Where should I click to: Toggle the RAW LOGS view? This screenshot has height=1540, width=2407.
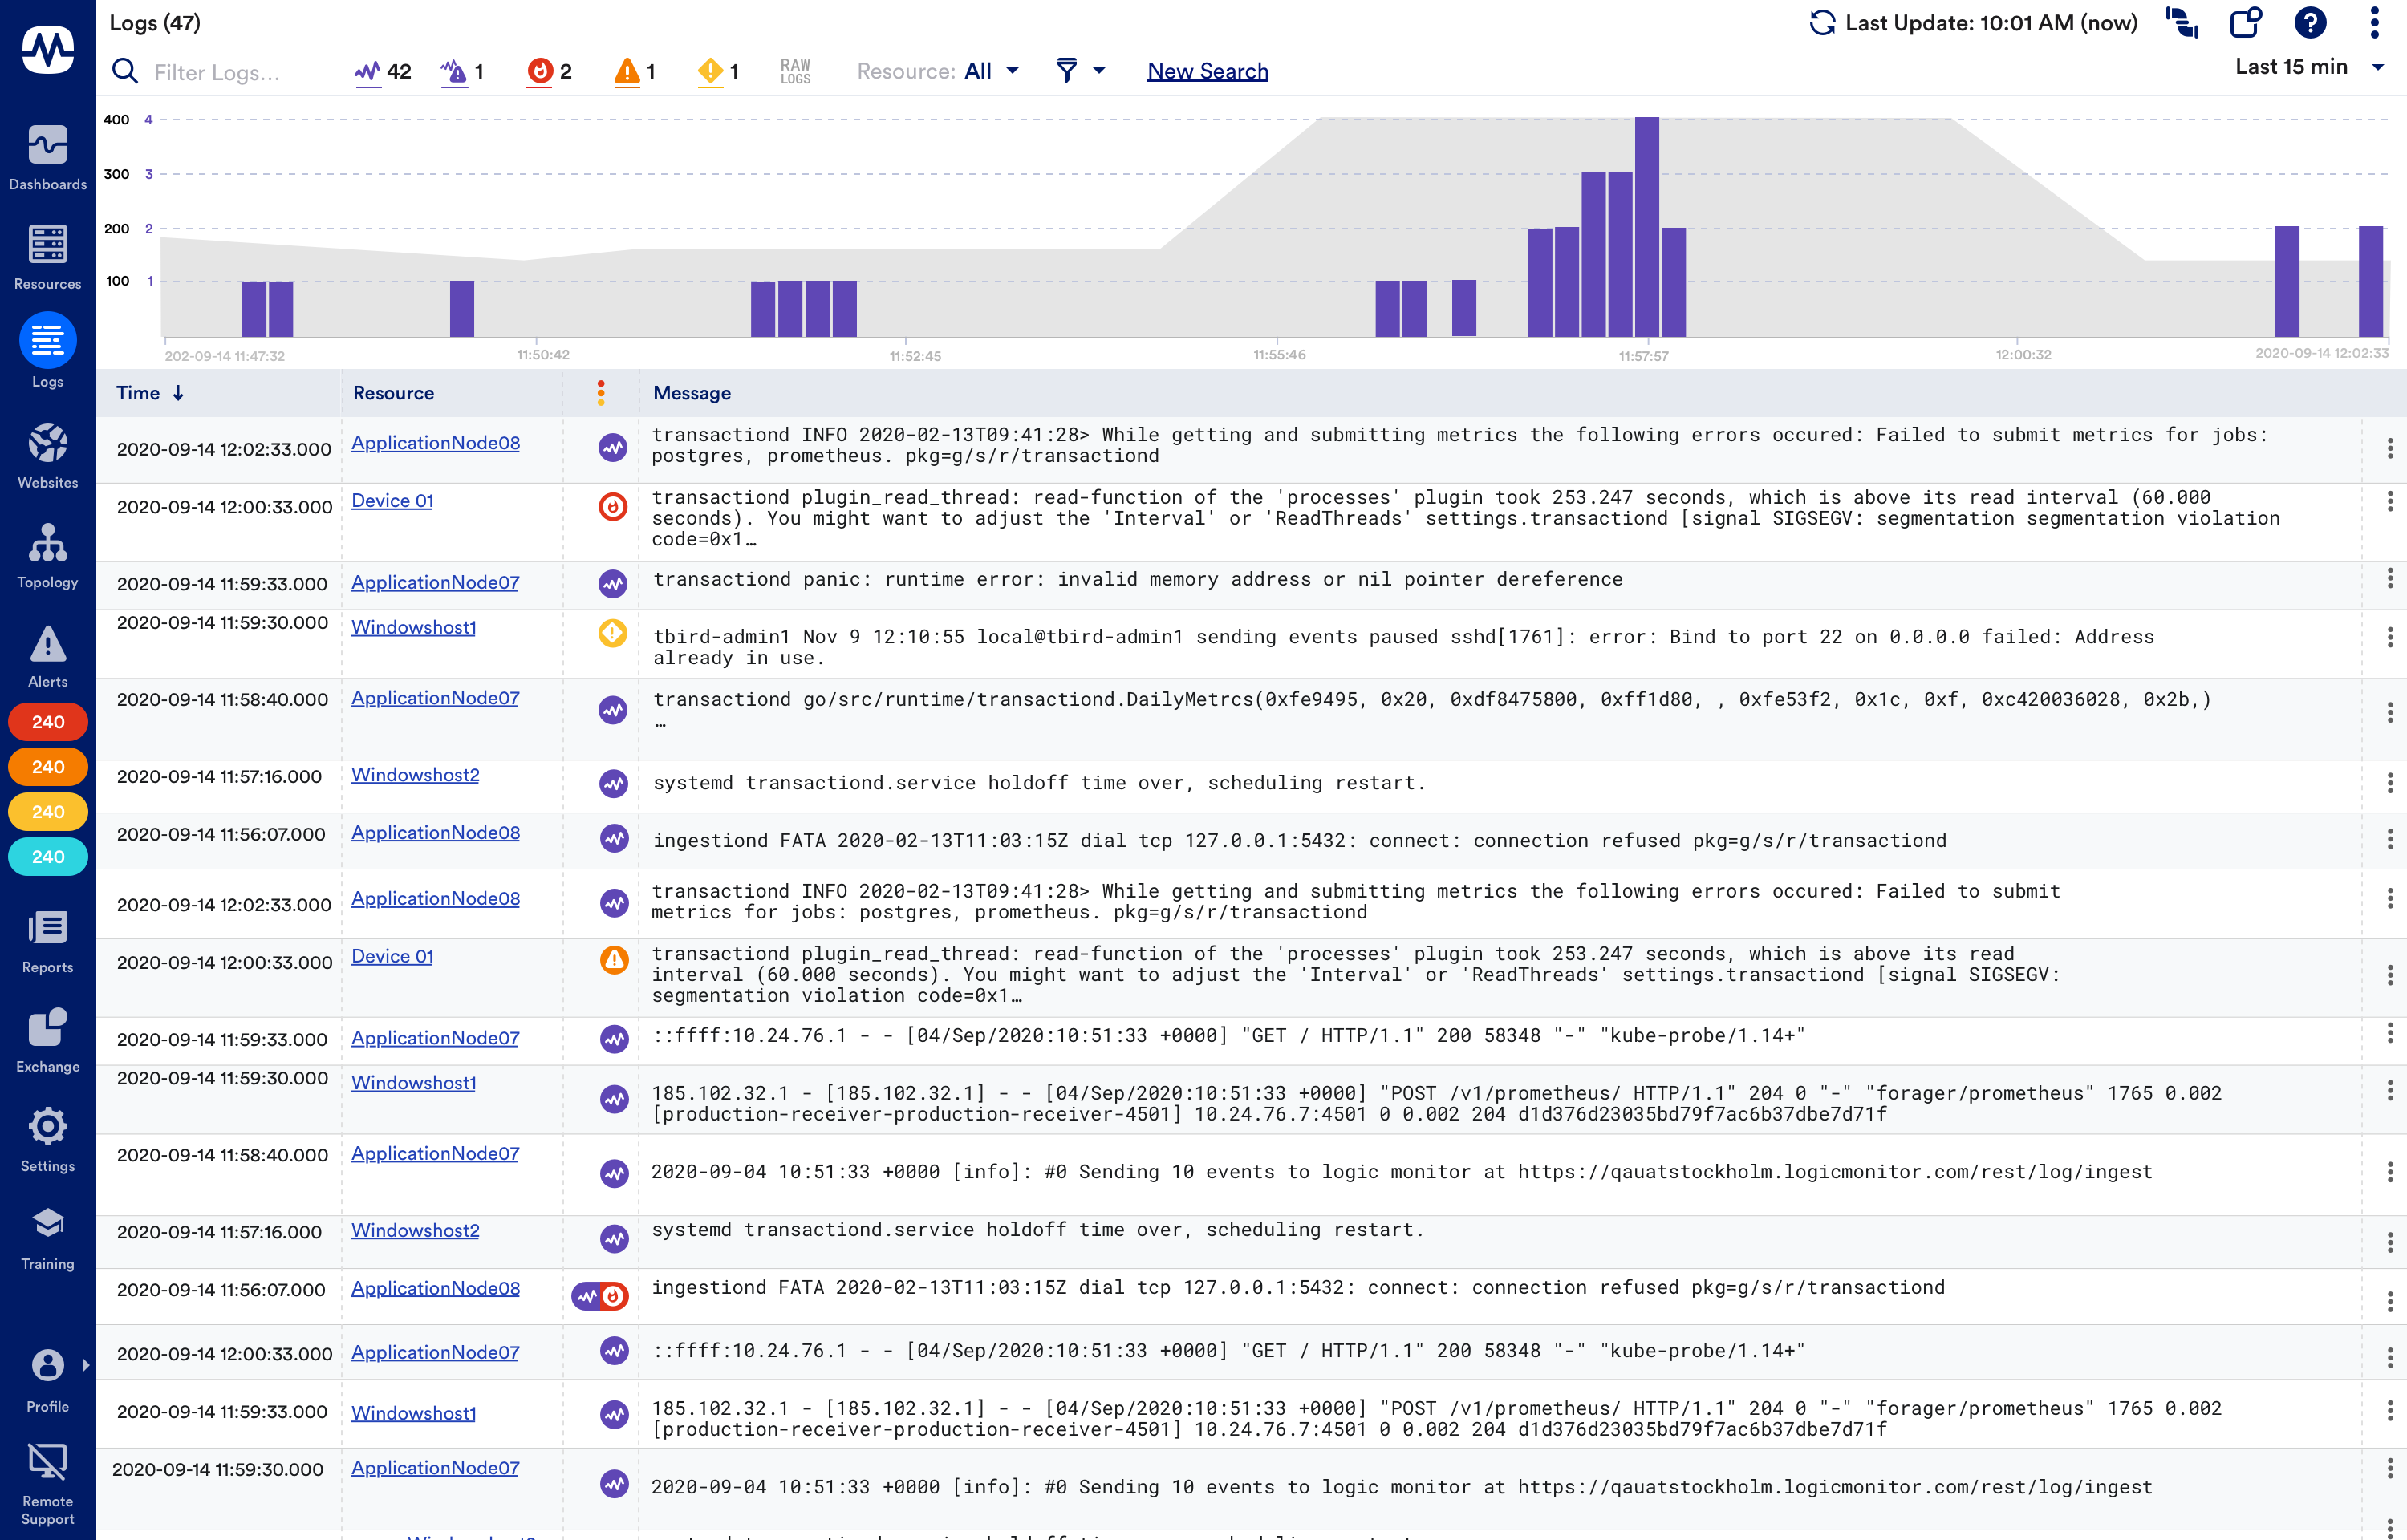pos(795,70)
